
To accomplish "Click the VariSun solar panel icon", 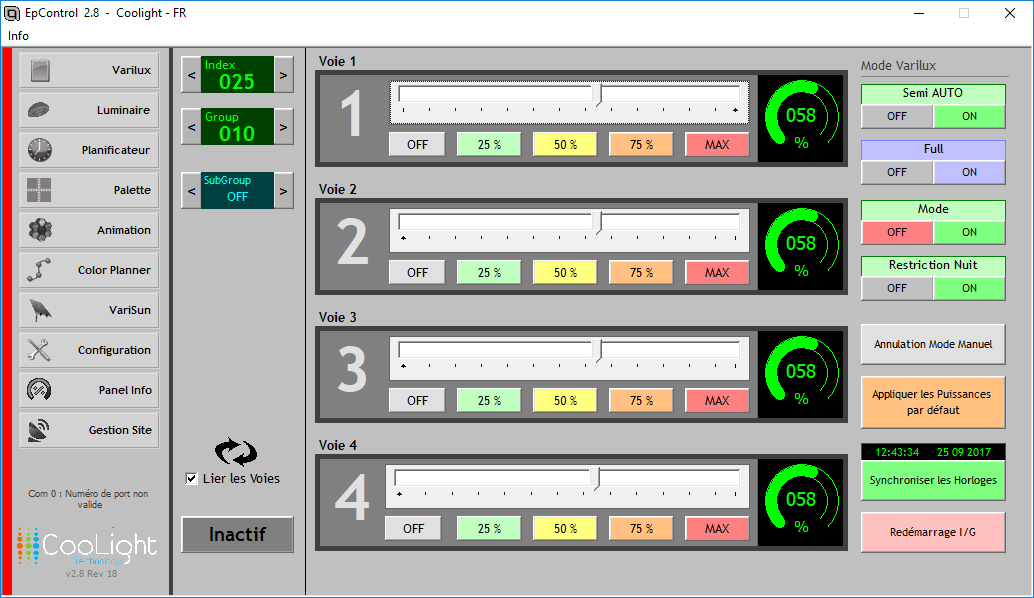I will click(40, 310).
